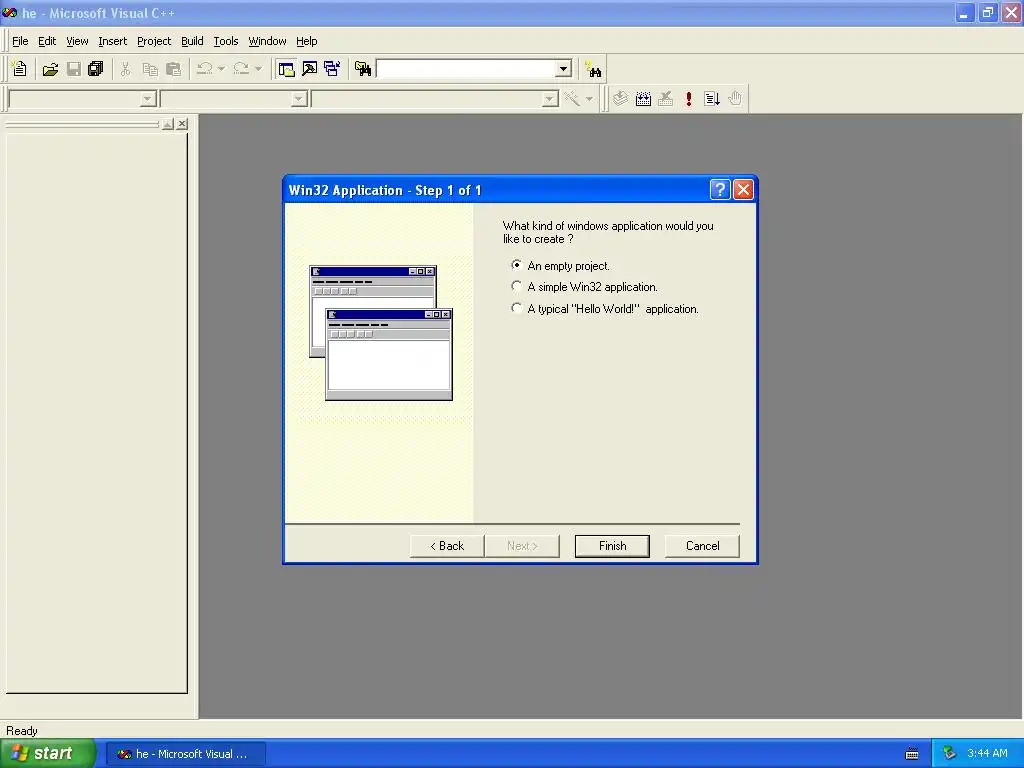1024x768 pixels.
Task: Open the WizardBar actions dropdown arrow
Action: pos(589,99)
